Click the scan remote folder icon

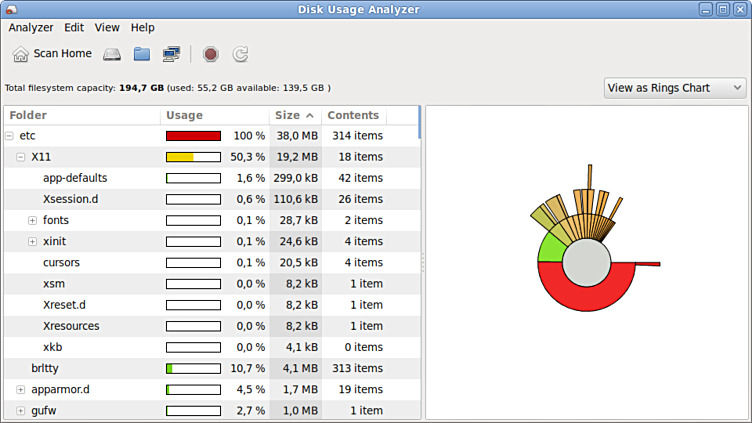click(172, 54)
